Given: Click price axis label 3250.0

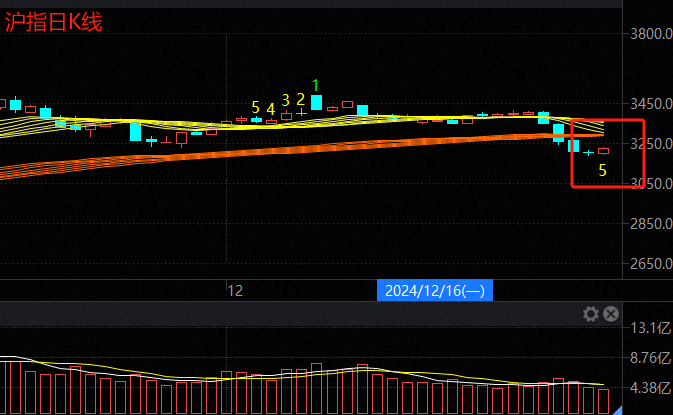Looking at the screenshot, I should (651, 144).
